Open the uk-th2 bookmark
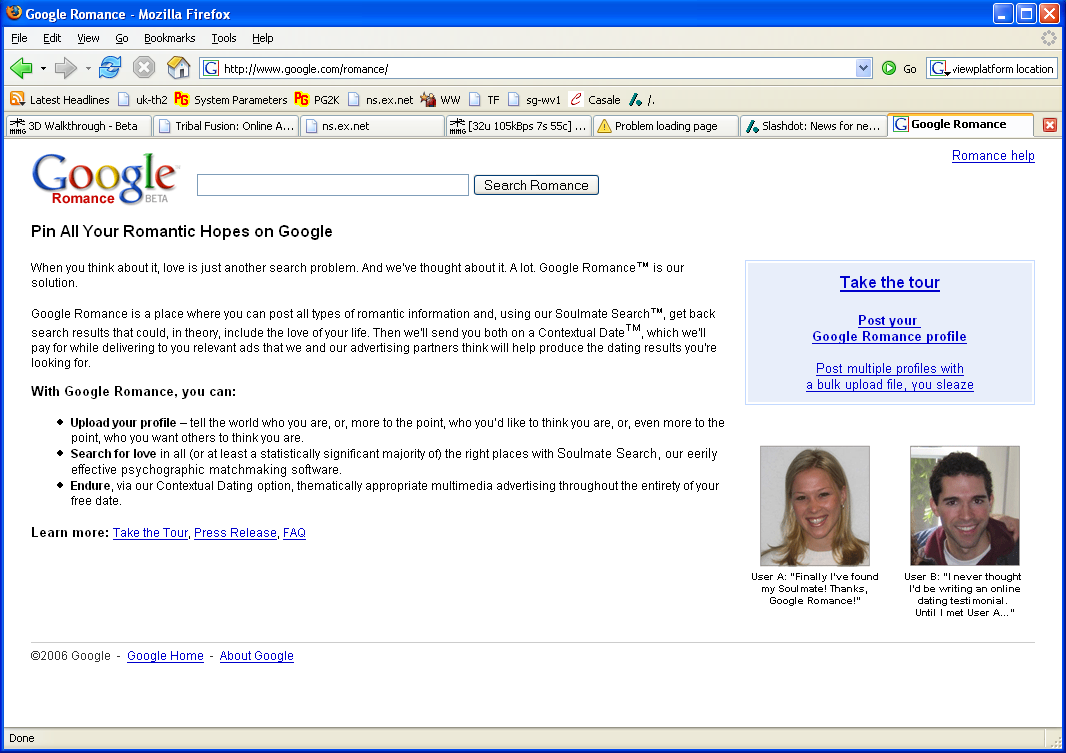 pyautogui.click(x=143, y=100)
